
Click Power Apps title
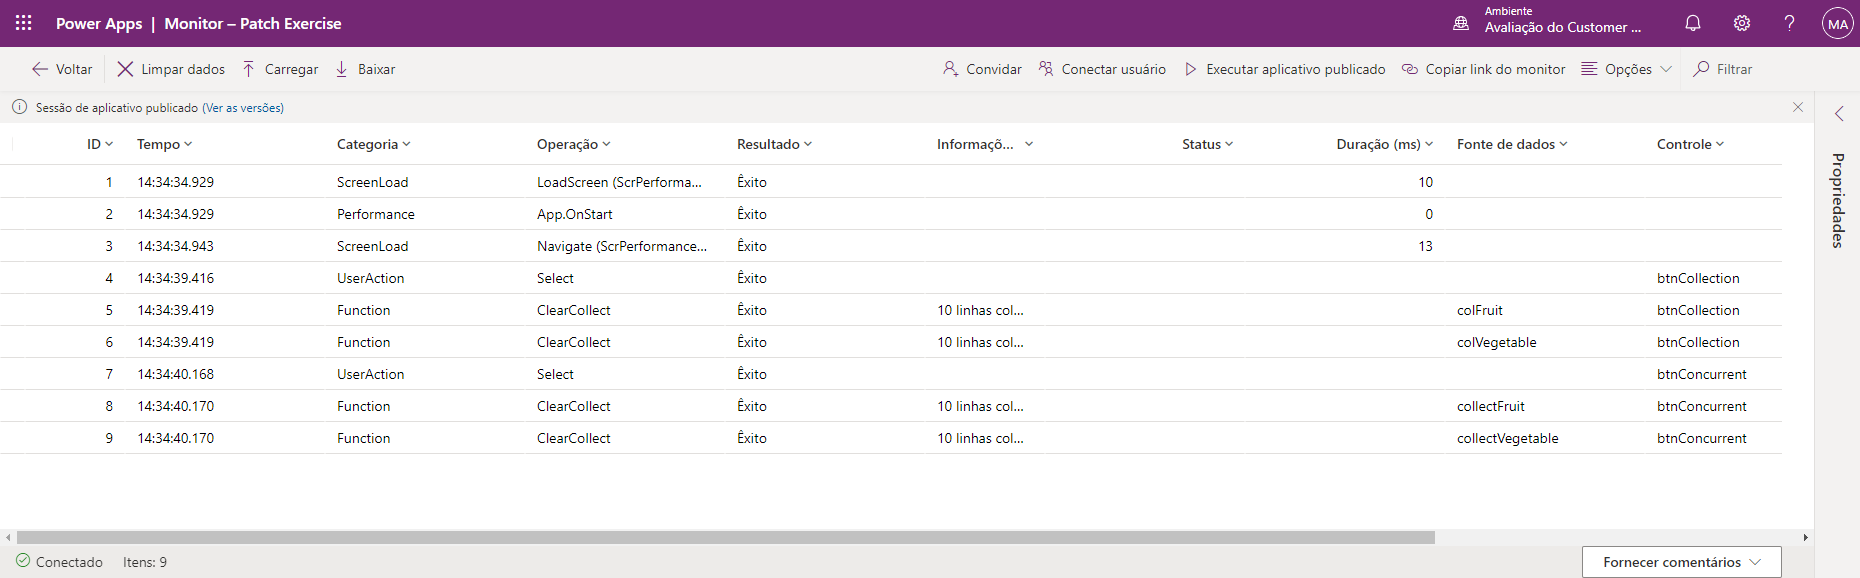coord(99,23)
